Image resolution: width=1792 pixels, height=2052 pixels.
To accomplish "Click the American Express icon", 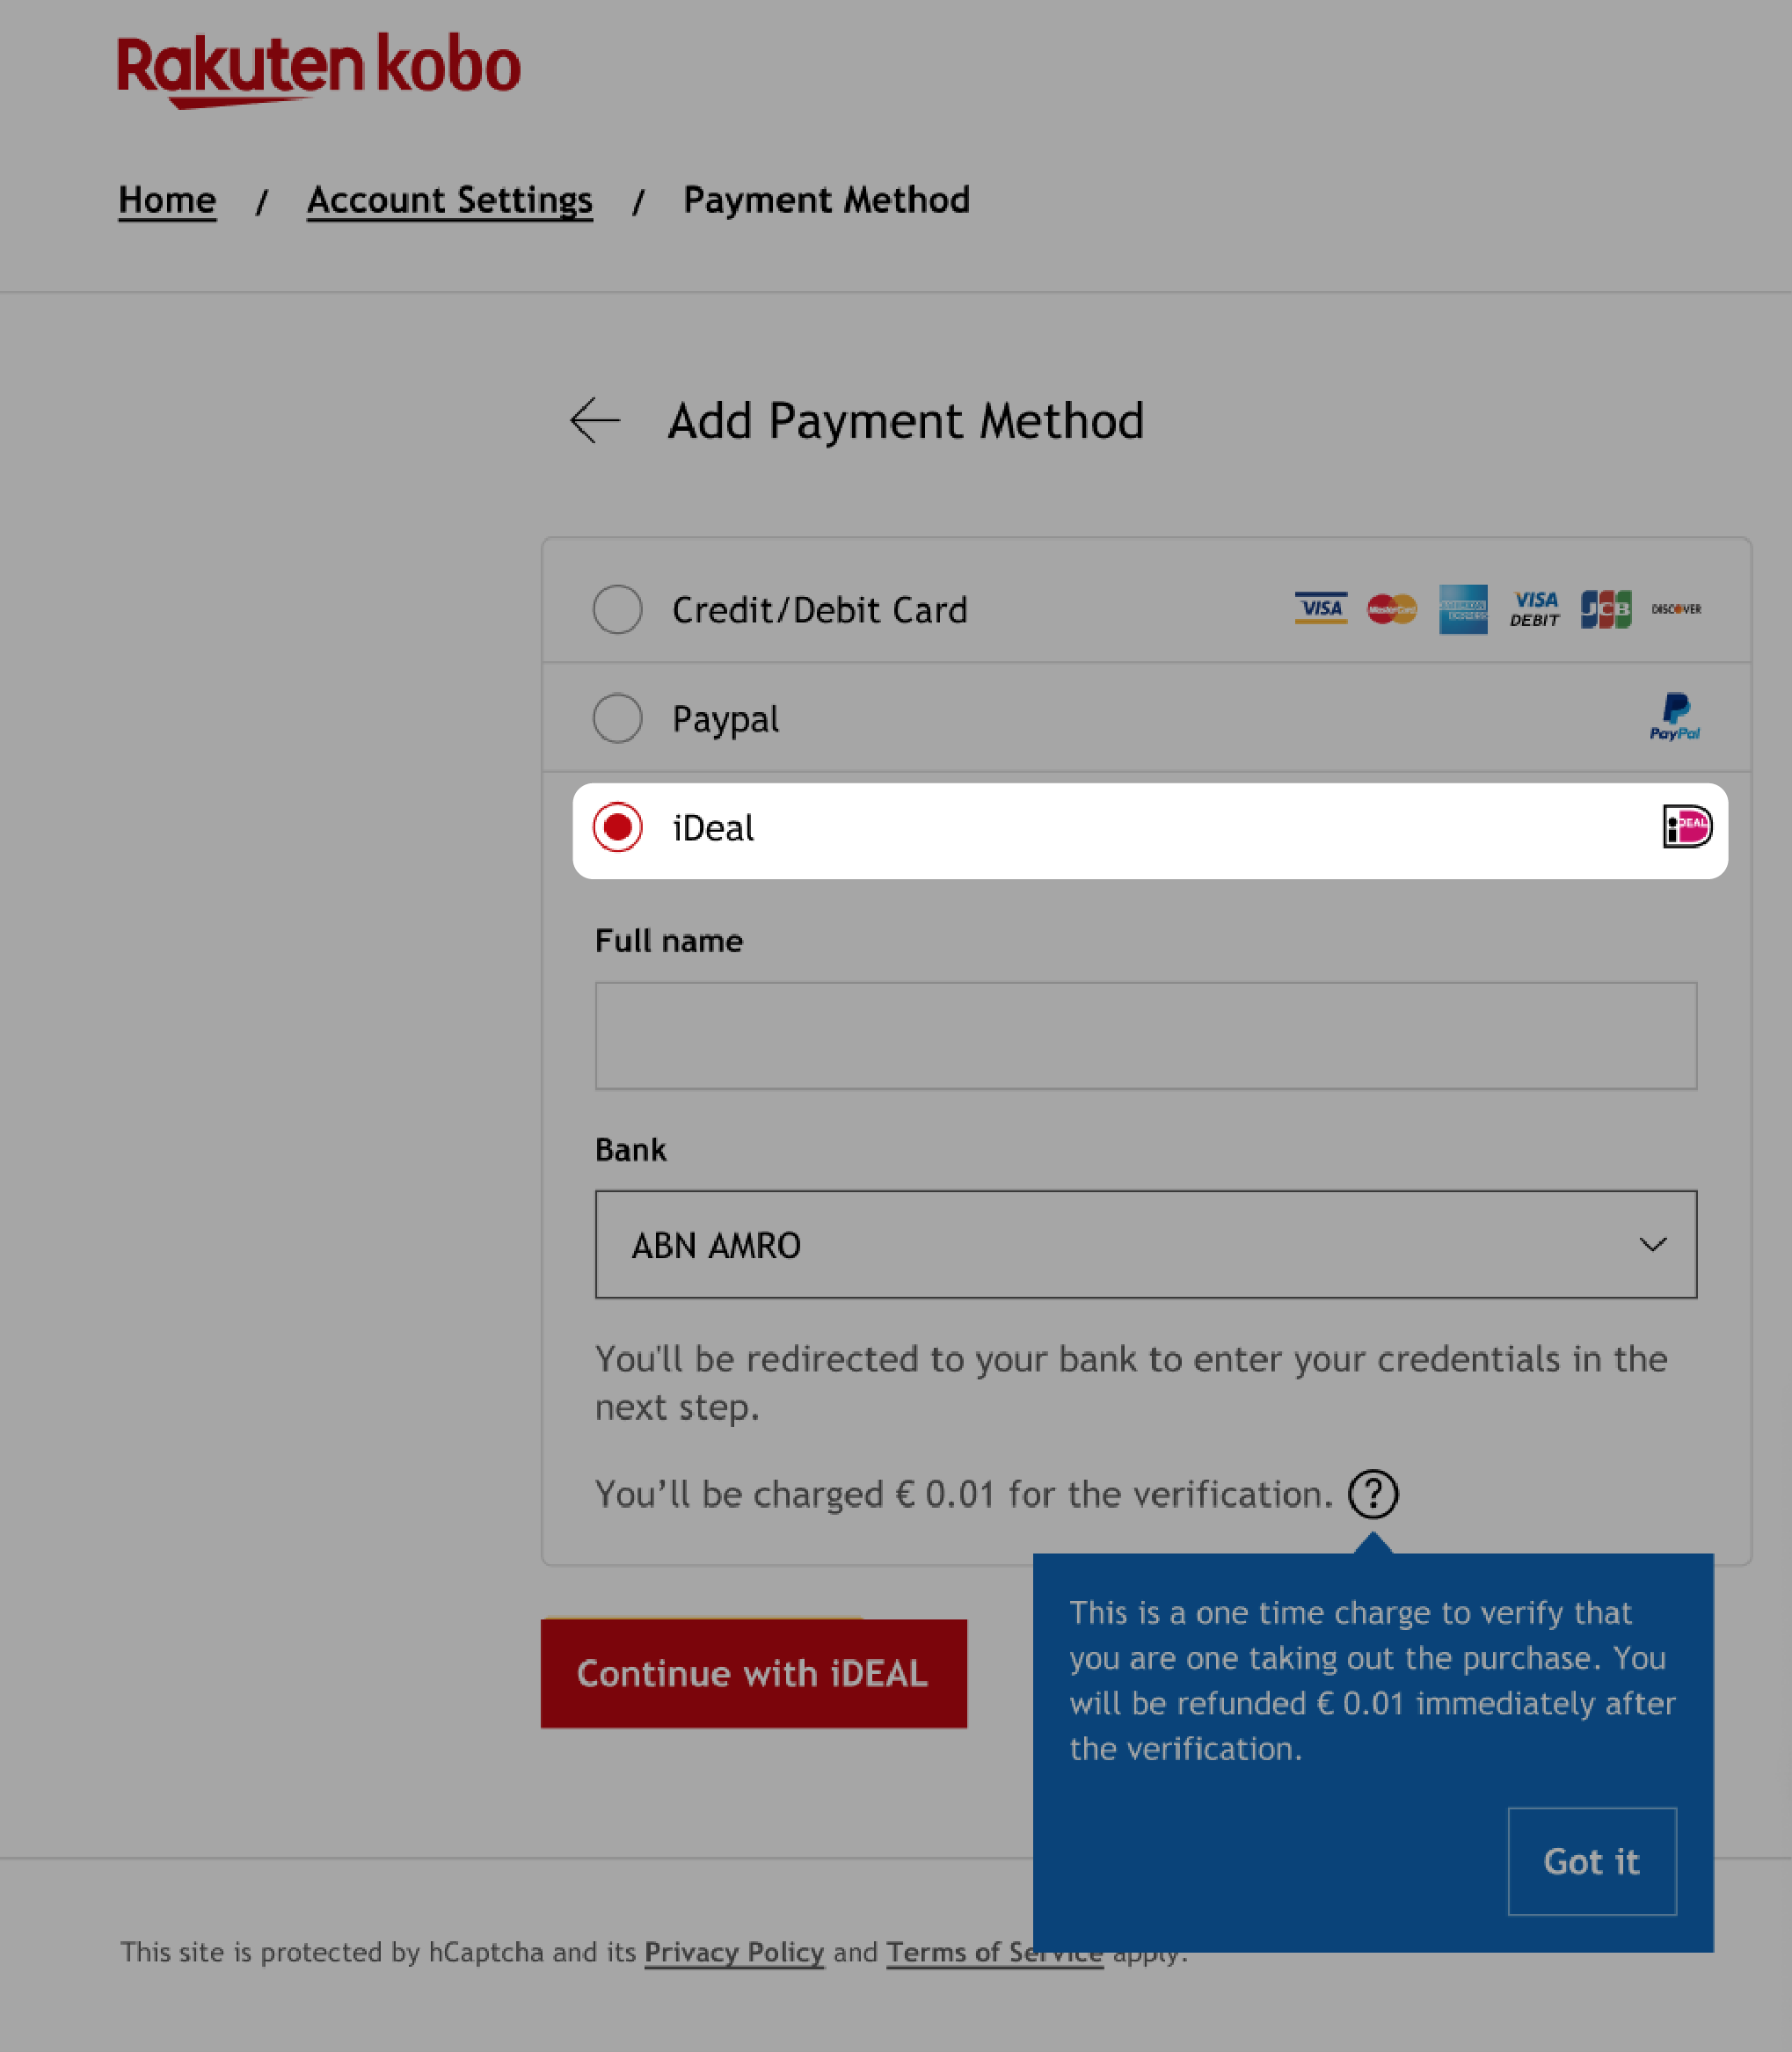I will [1462, 609].
